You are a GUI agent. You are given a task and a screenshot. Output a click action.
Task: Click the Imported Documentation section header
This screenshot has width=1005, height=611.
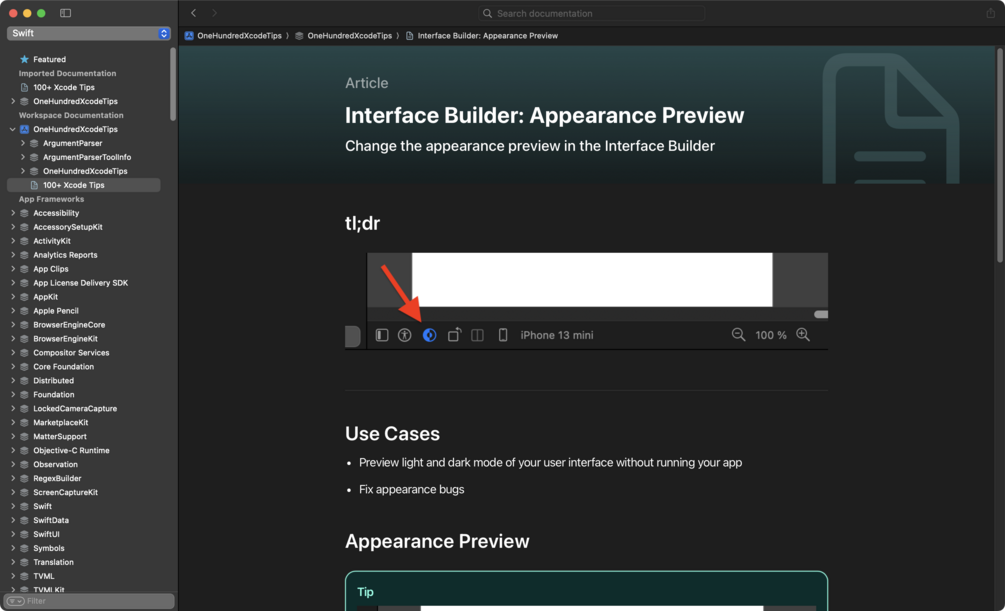coord(67,73)
